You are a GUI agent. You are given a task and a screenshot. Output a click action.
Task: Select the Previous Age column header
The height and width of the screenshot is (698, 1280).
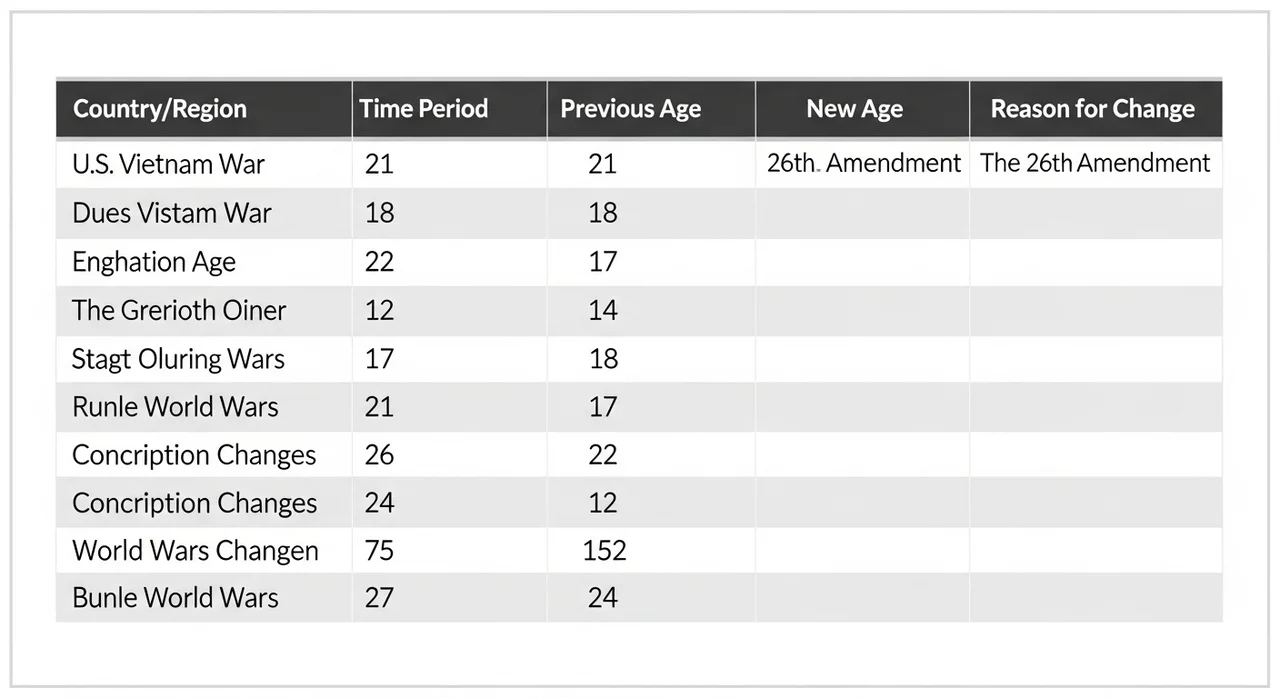coord(631,109)
